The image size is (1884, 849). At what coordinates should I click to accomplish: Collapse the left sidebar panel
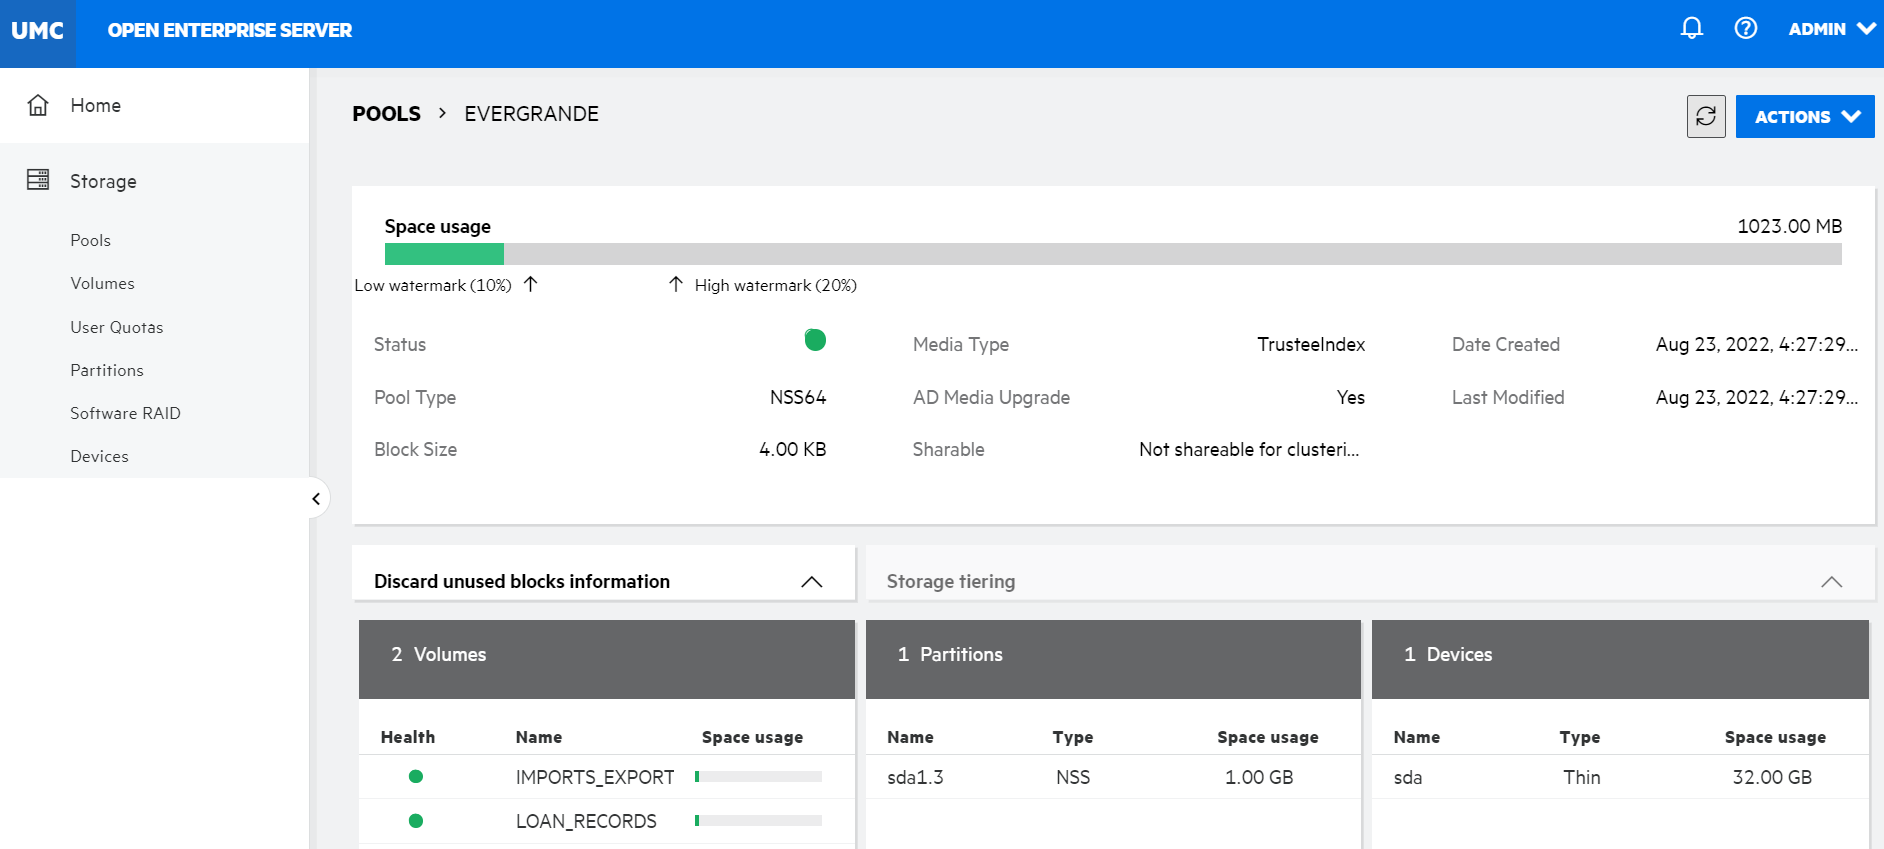tap(316, 498)
